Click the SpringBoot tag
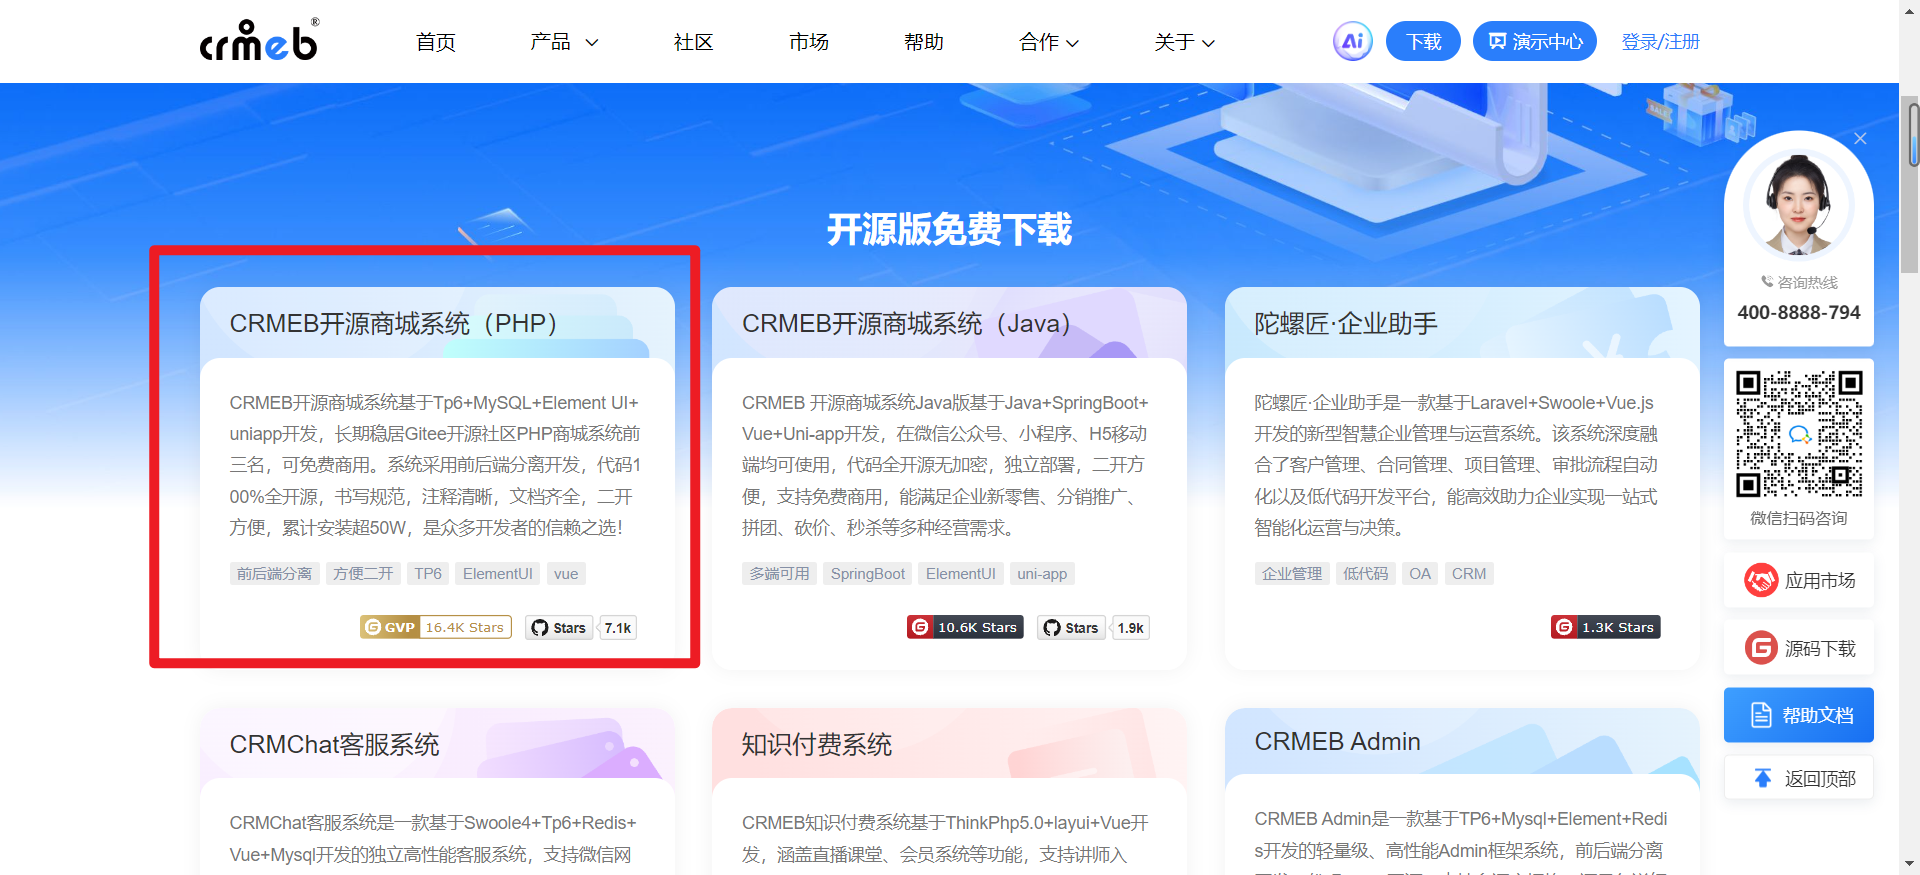Viewport: 1920px width, 875px height. pyautogui.click(x=867, y=573)
